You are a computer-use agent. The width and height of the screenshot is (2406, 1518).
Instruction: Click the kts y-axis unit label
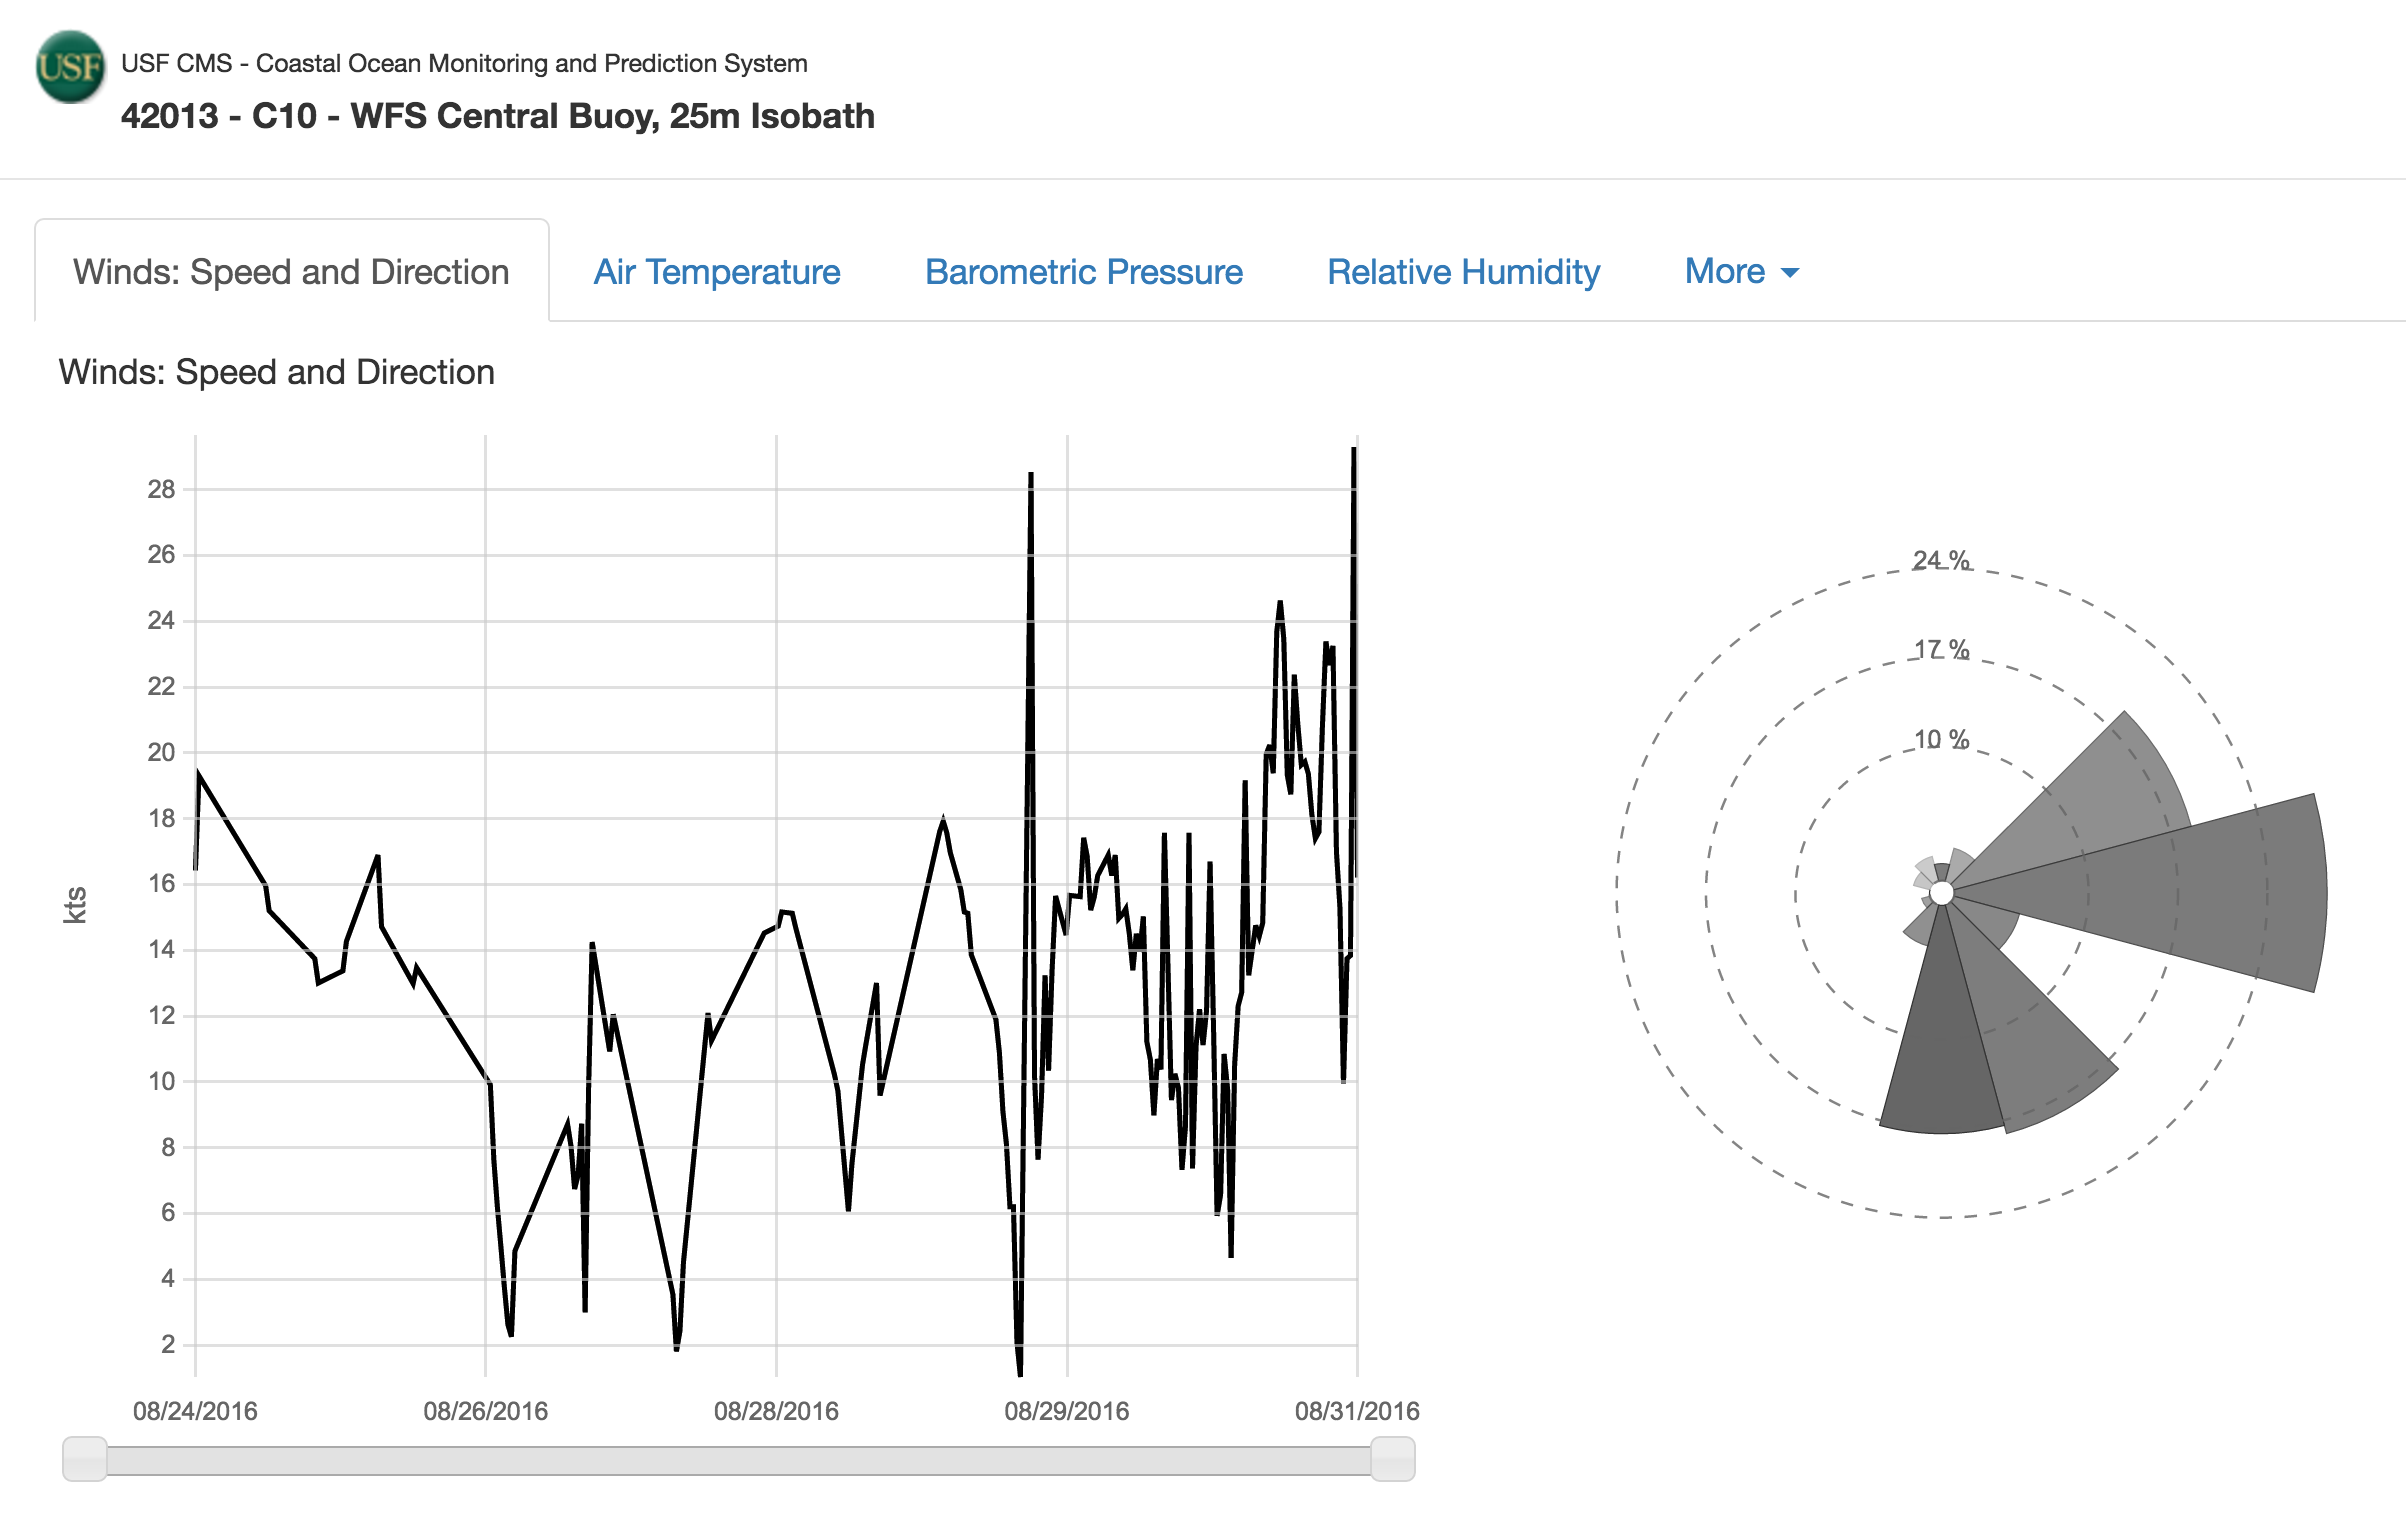point(75,905)
